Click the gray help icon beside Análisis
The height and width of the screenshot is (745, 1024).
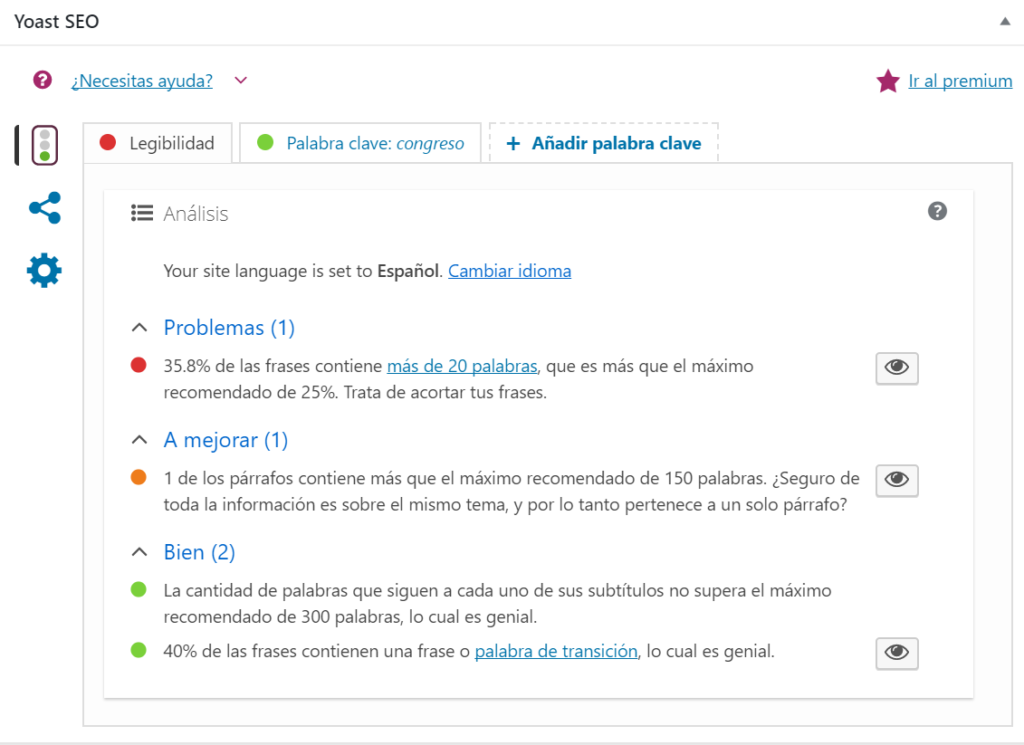coord(937,211)
